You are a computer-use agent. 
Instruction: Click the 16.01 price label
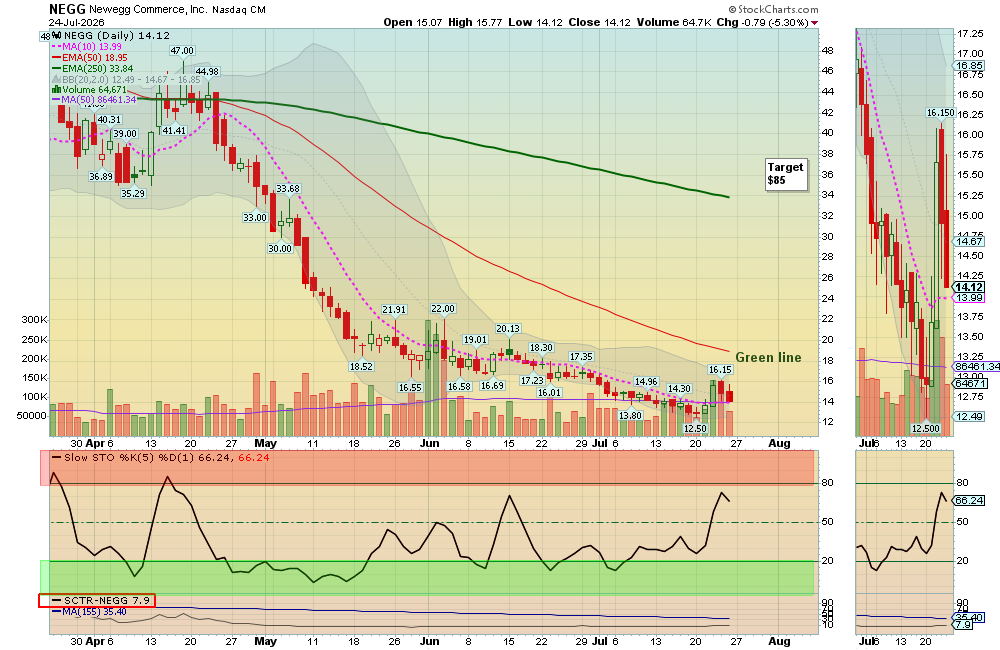pyautogui.click(x=548, y=392)
